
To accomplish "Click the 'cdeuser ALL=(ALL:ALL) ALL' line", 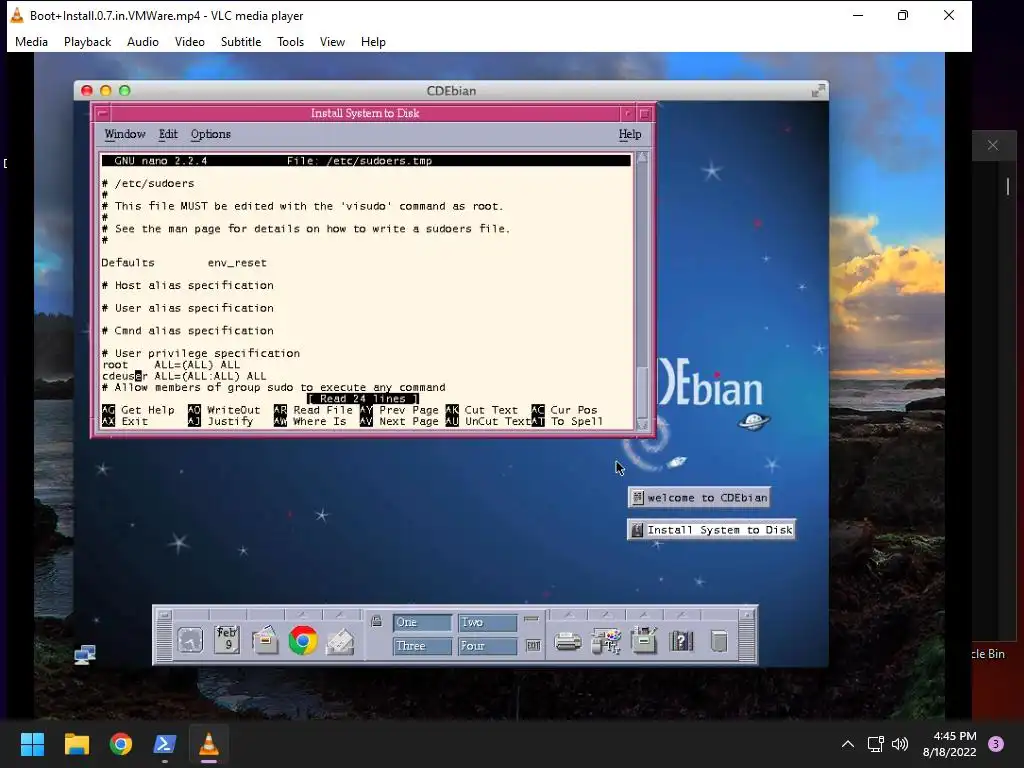I will point(184,376).
